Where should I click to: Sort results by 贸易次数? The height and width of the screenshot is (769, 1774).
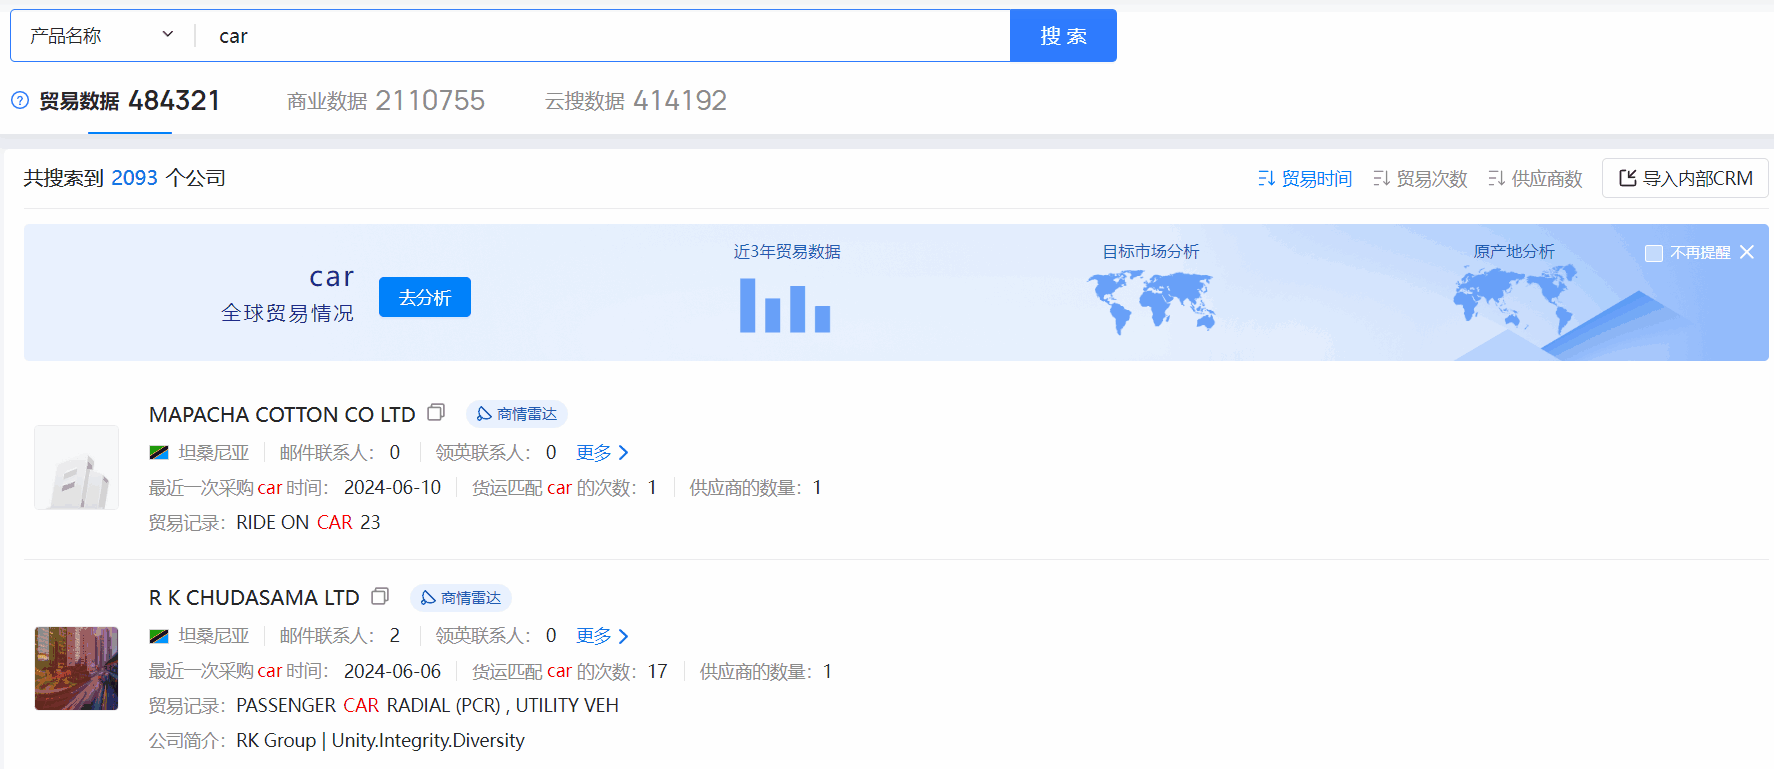coord(1420,179)
